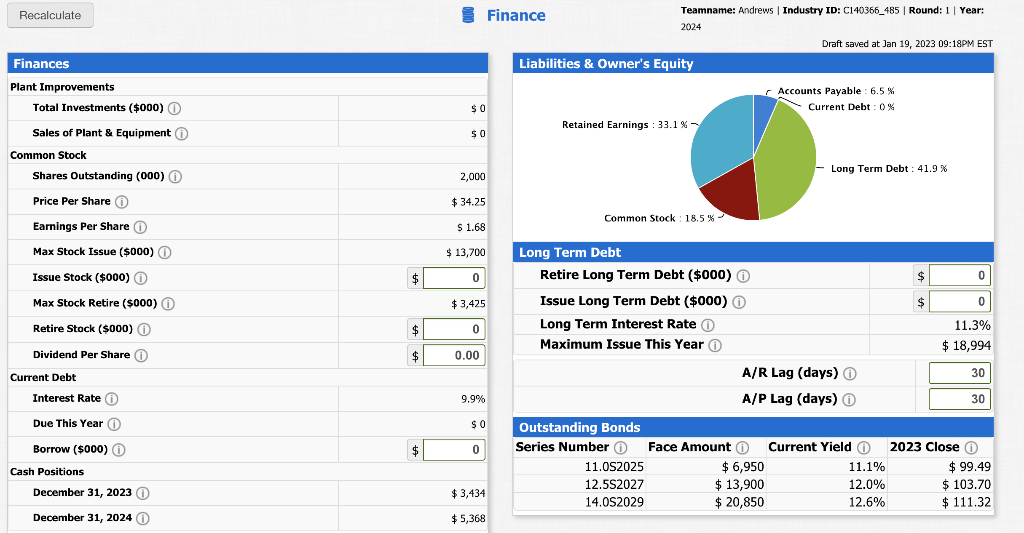Click the Retire Stock ($000) input field
The width and height of the screenshot is (1024, 533).
point(454,329)
